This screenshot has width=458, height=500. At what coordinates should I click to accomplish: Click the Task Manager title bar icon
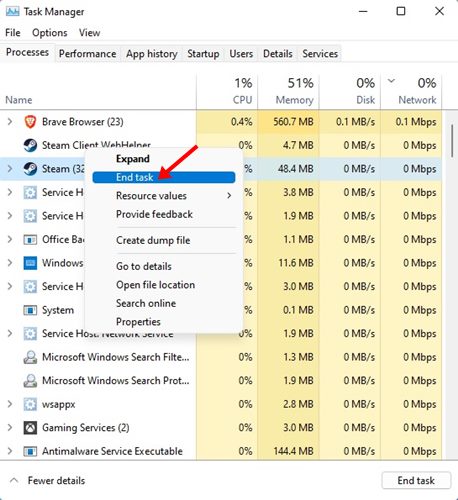pos(13,12)
